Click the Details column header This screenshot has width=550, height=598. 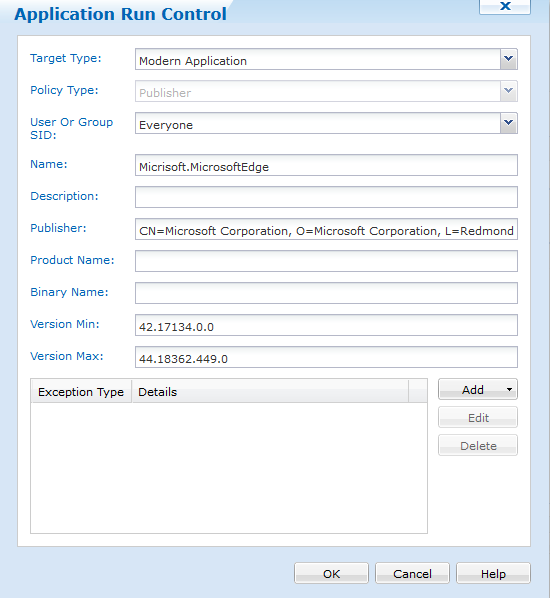click(270, 391)
